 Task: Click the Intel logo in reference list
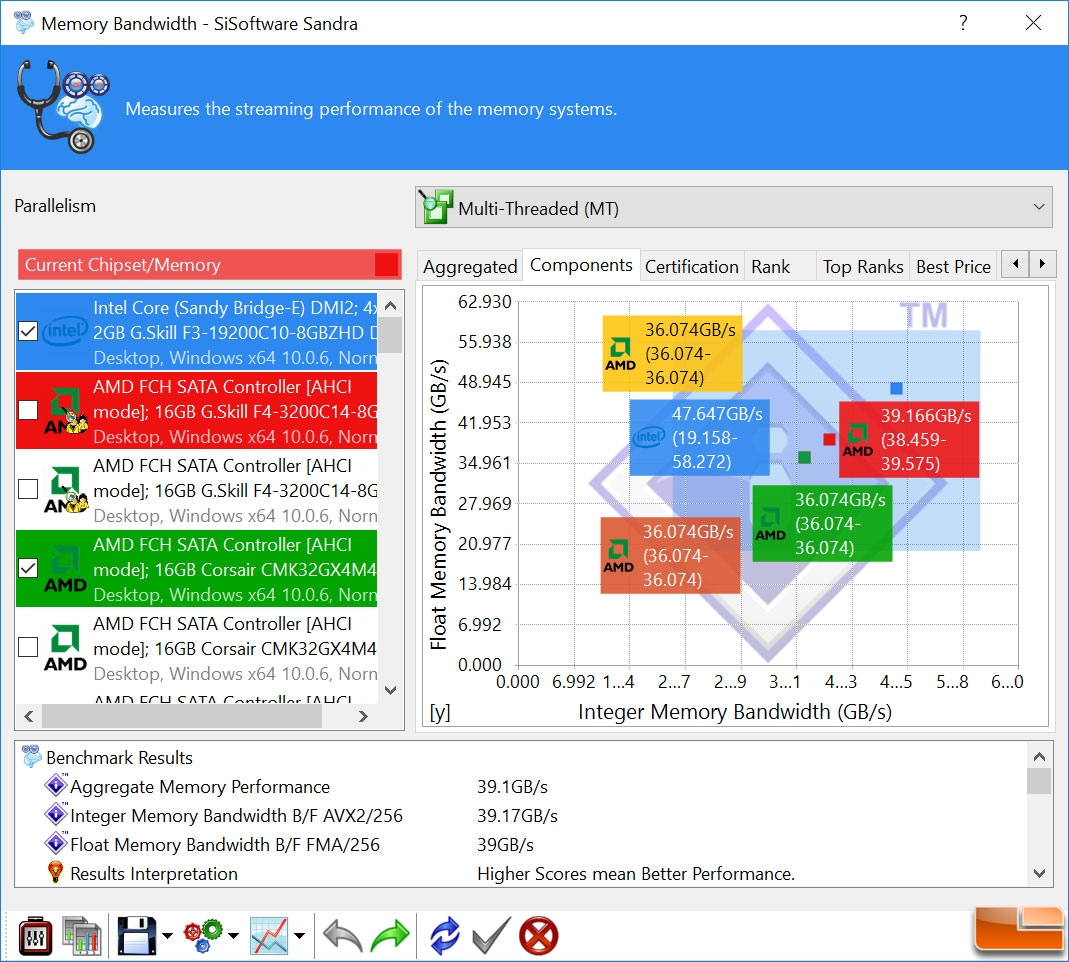pyautogui.click(x=65, y=331)
